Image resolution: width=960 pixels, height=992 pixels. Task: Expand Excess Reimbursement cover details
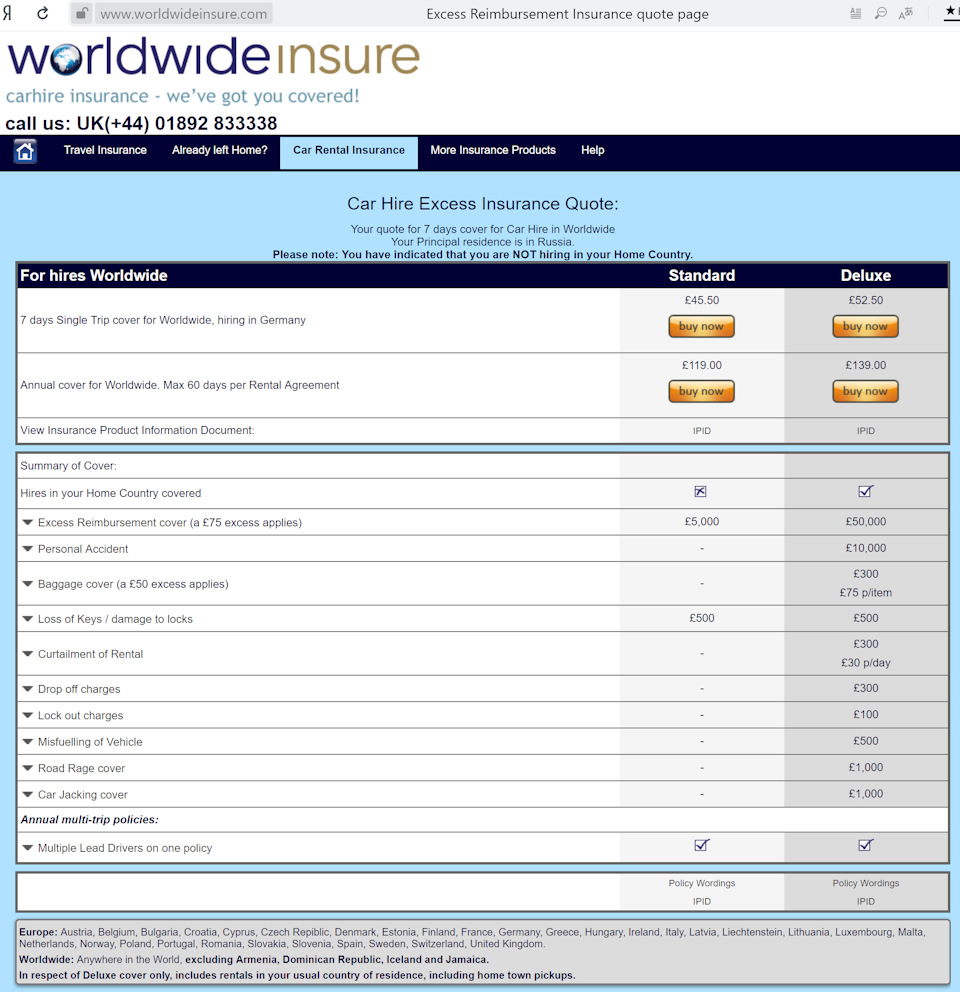tap(27, 523)
